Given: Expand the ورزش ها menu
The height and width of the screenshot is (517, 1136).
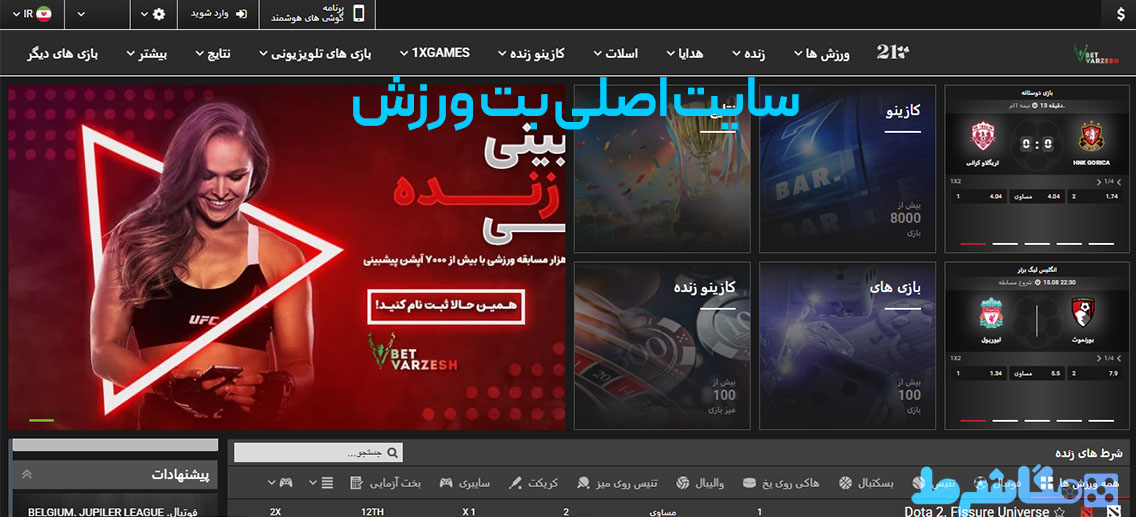Looking at the screenshot, I should [x=822, y=53].
